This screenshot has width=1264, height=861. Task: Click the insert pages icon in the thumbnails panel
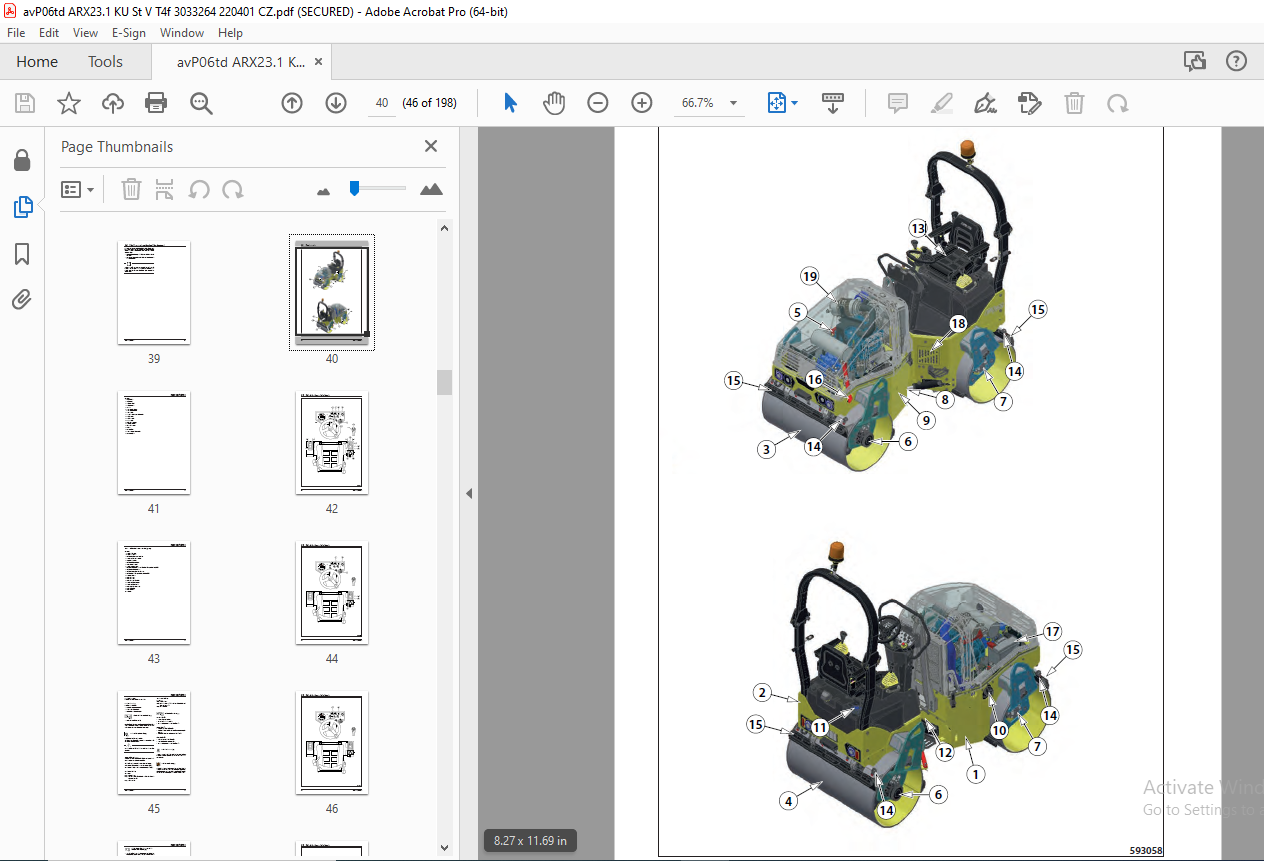click(165, 189)
